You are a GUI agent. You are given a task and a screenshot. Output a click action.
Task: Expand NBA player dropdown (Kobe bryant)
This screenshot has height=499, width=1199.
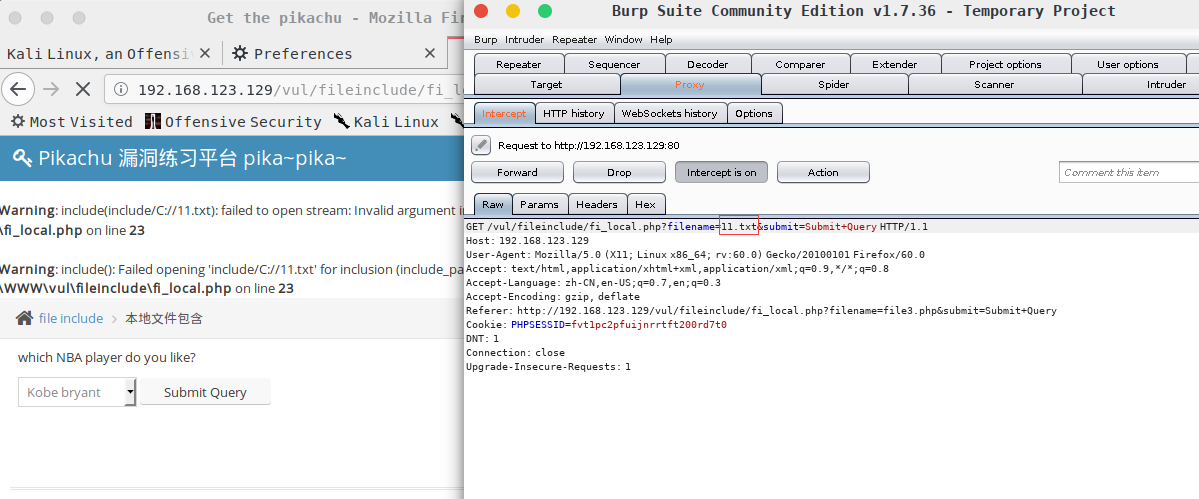[77, 392]
